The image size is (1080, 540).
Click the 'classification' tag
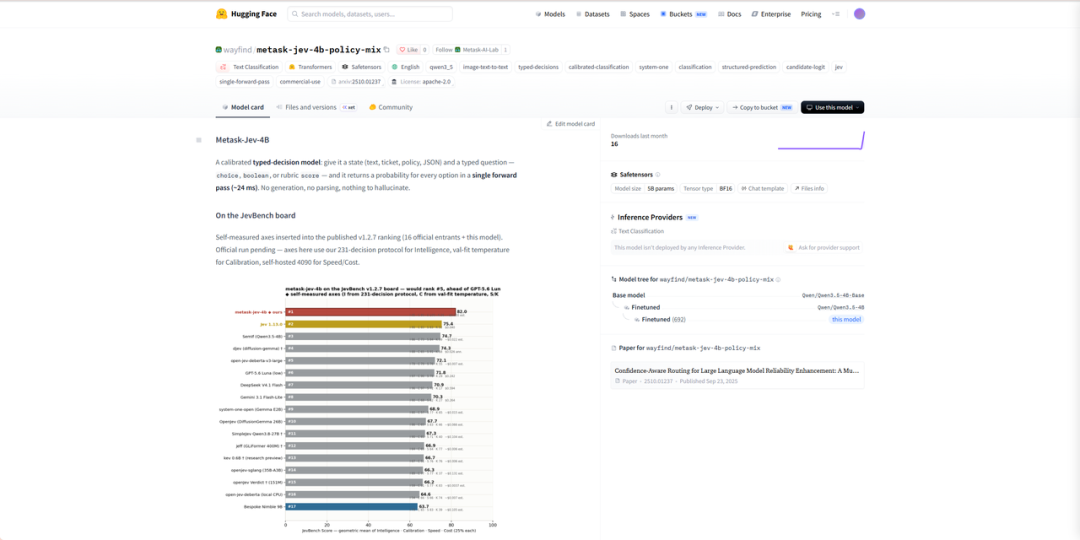[x=695, y=67]
